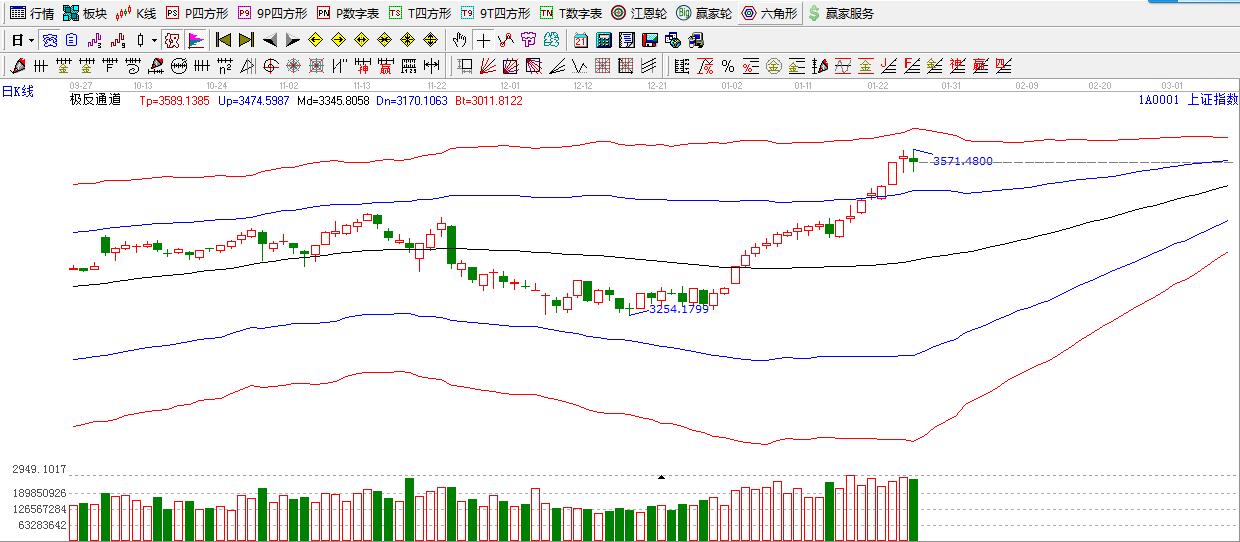Screen dimensions: 1240x542
Task: Open the 江恩轮 Gann wheel tool
Action: click(638, 13)
